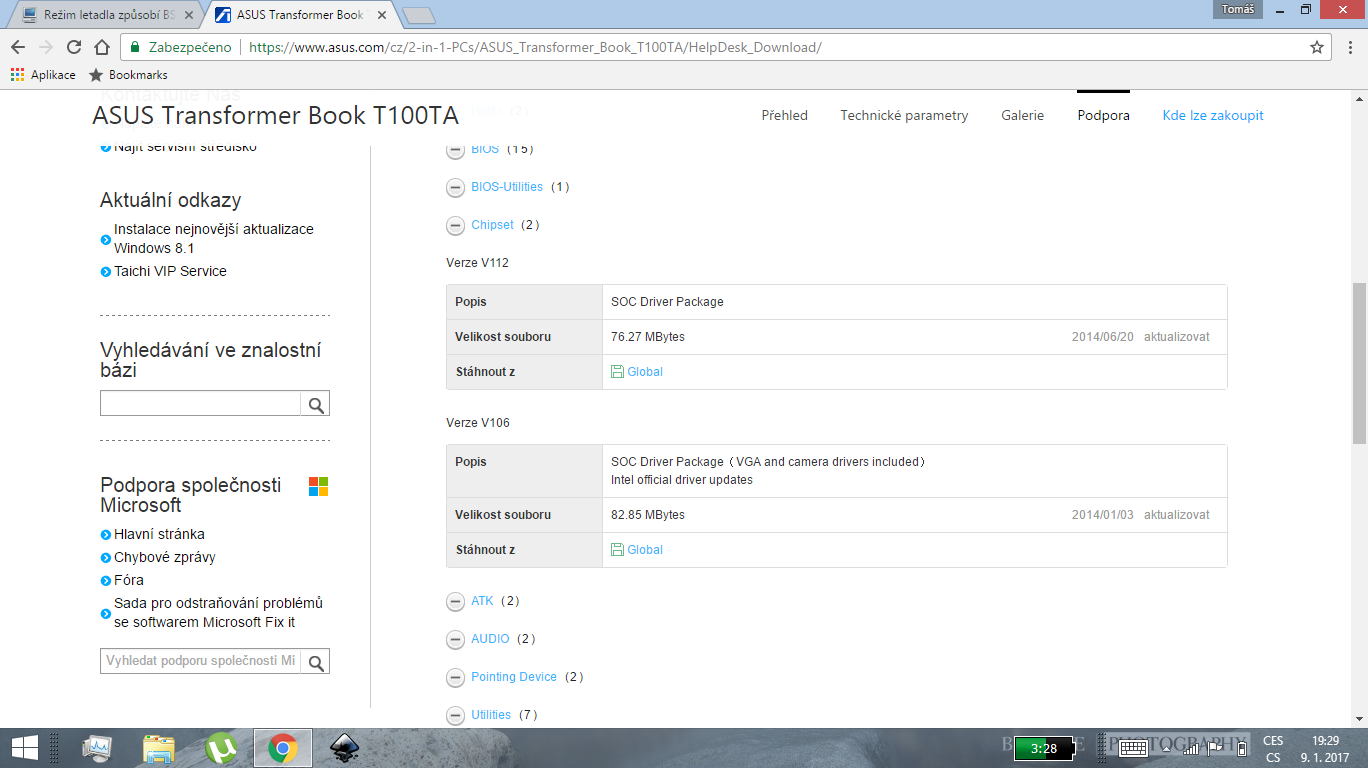
Task: Open Microsoft 'Hlavní stránka' link
Action: [x=159, y=534]
